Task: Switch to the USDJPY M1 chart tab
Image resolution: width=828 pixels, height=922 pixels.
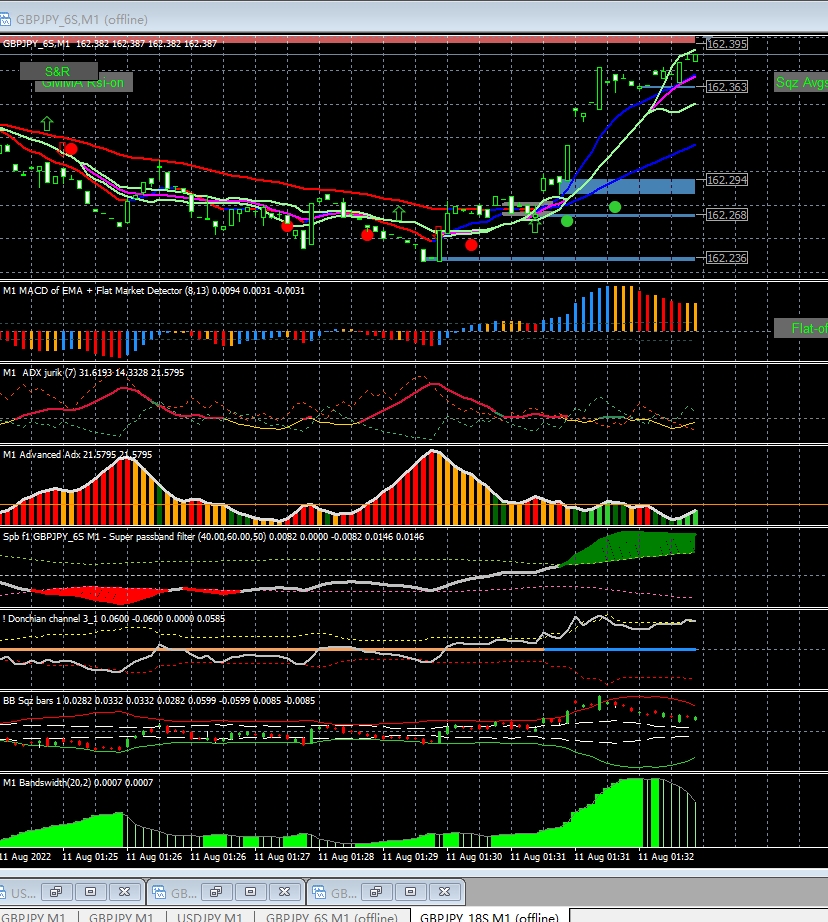Action: coord(209,917)
